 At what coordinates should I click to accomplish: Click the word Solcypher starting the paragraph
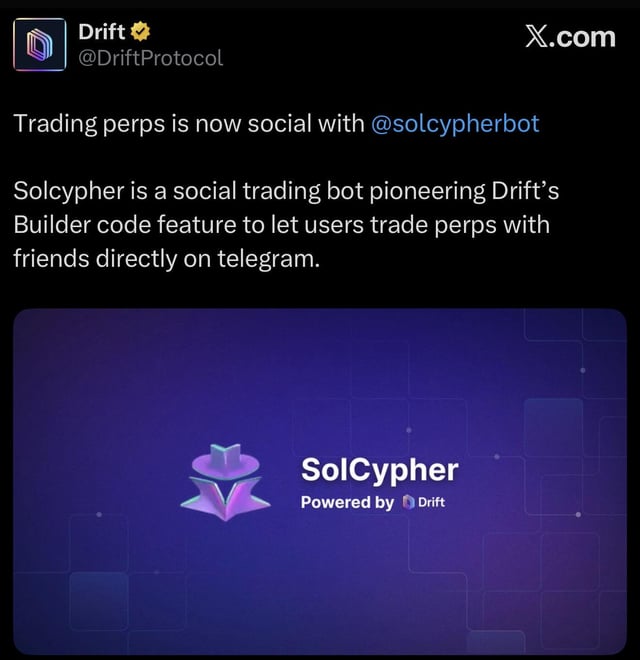tap(69, 191)
